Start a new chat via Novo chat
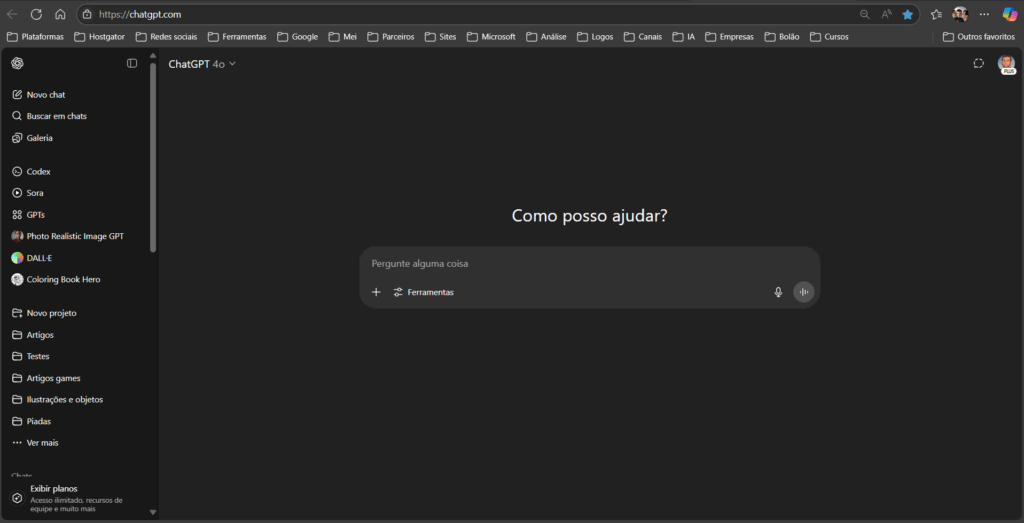Image resolution: width=1024 pixels, height=523 pixels. point(39,95)
